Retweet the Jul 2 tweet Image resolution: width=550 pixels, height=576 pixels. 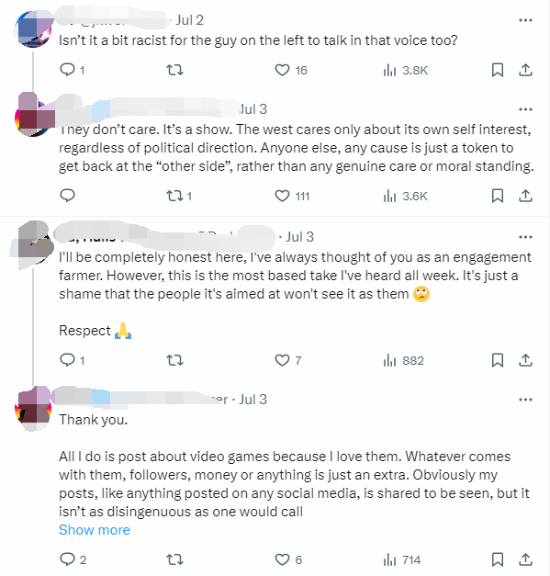pyautogui.click(x=175, y=70)
